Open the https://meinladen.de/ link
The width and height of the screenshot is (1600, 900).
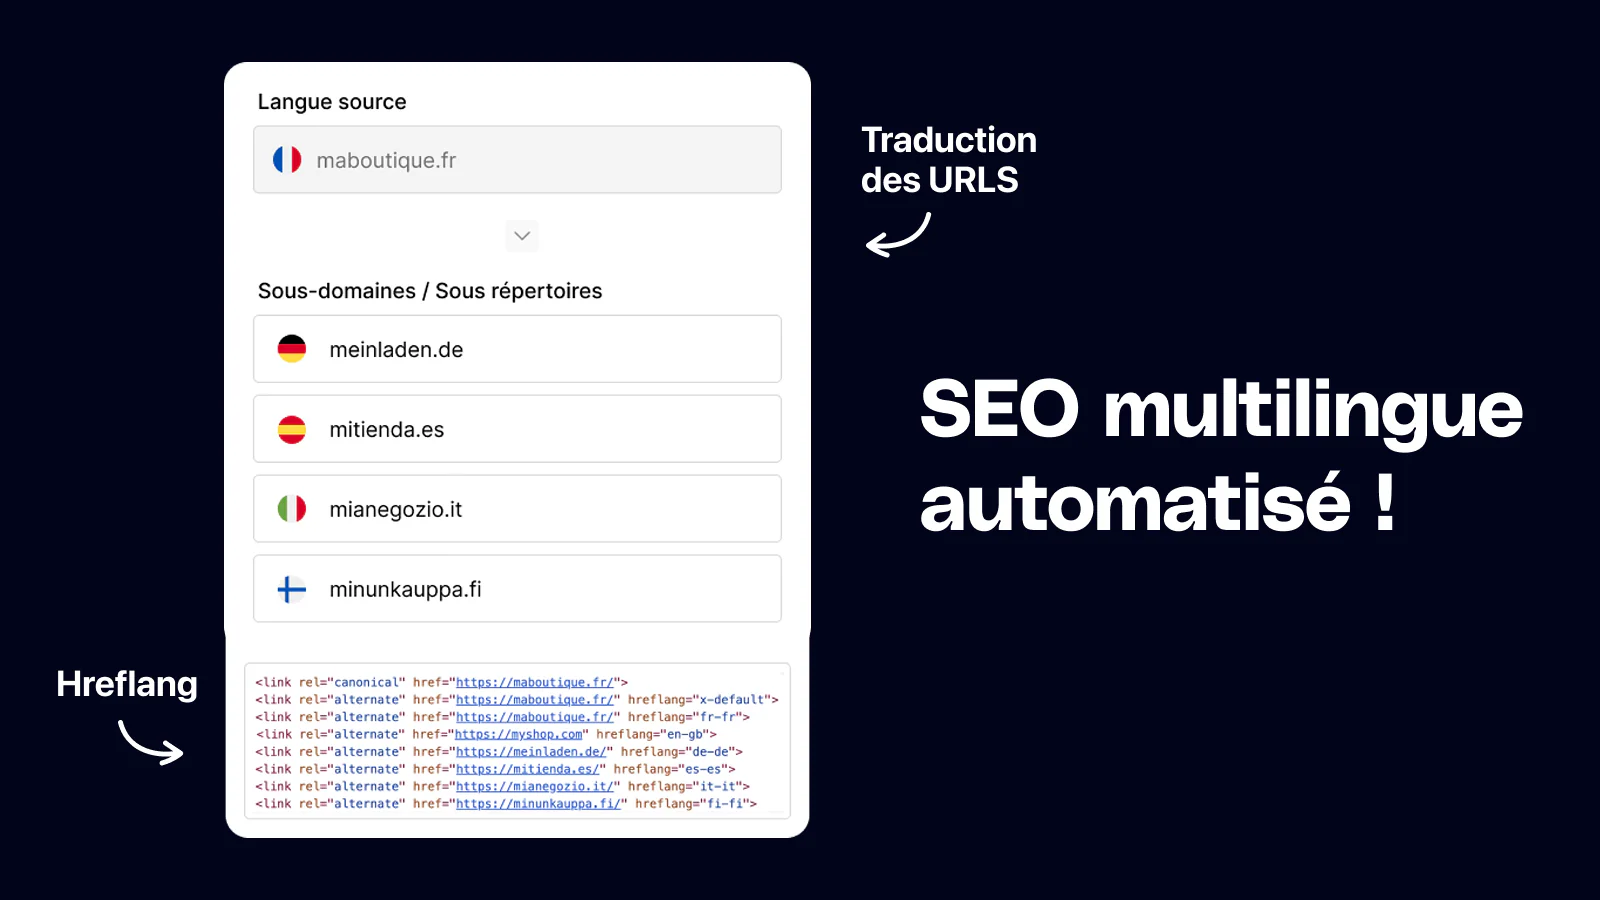(x=531, y=752)
